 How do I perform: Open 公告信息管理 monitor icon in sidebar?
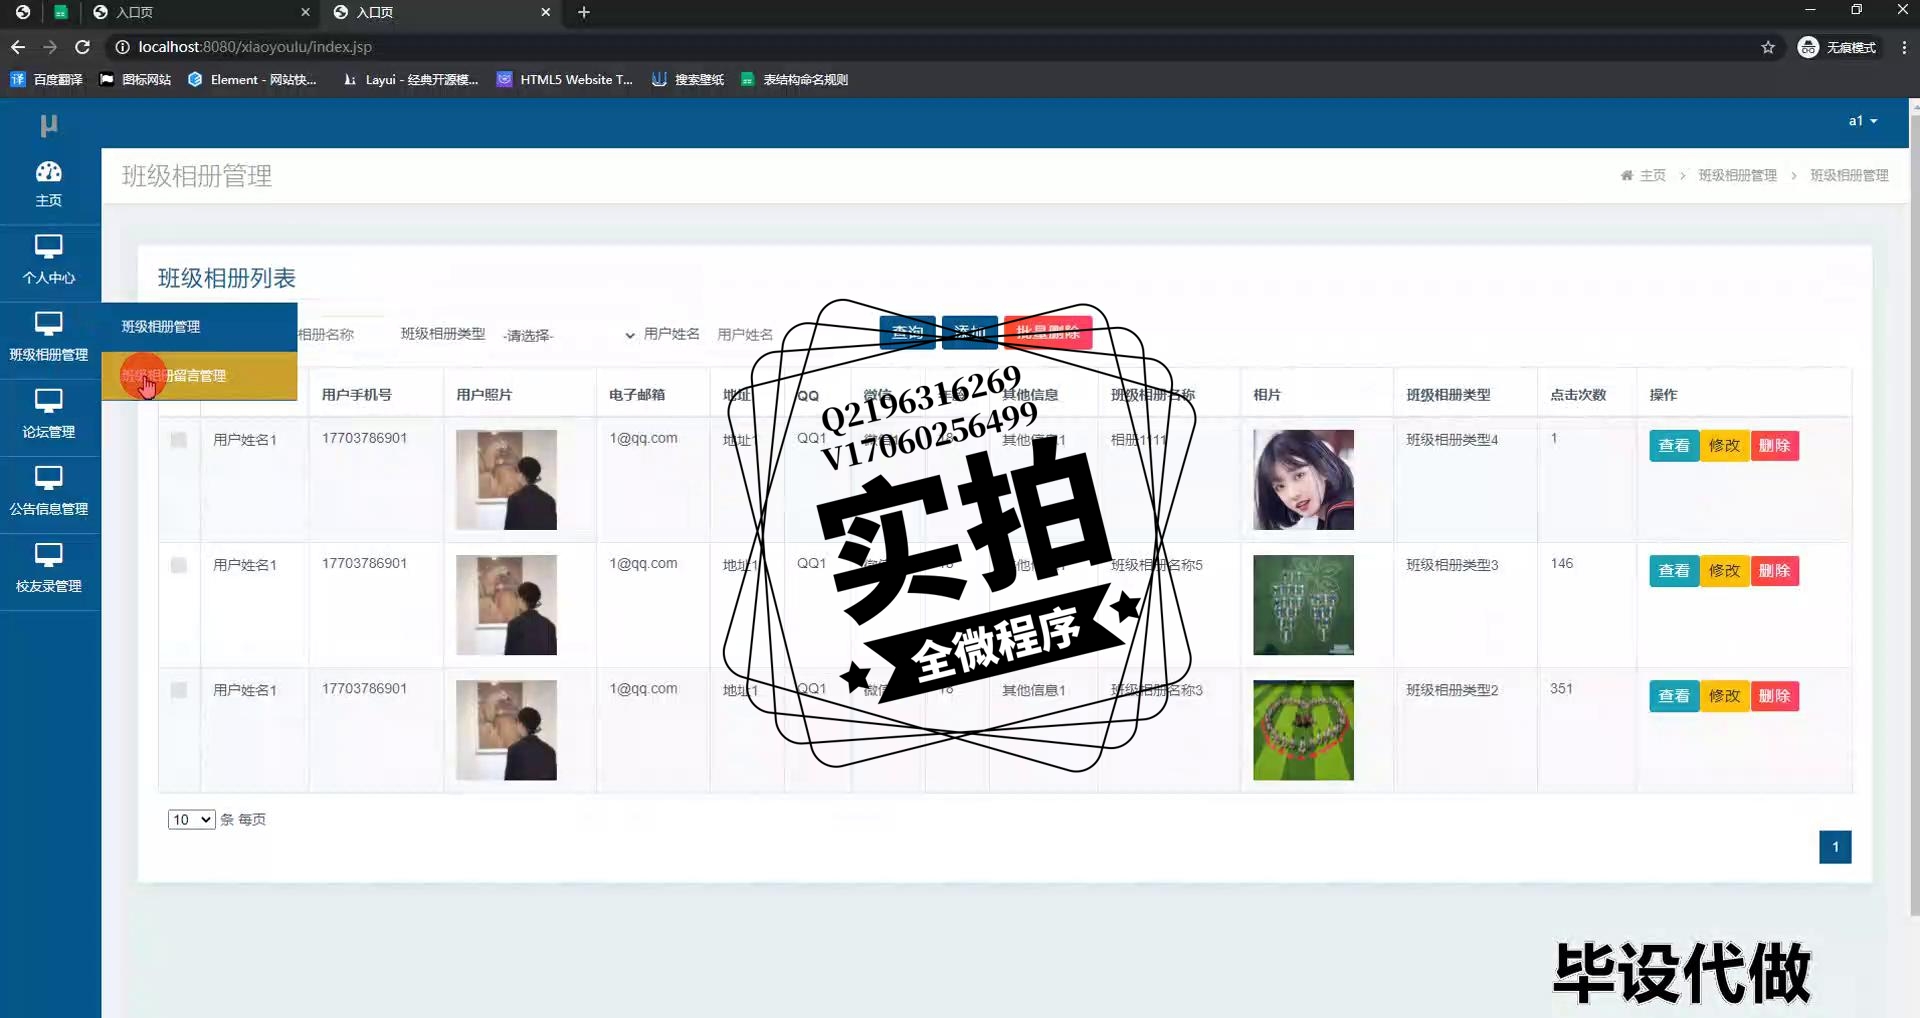click(x=48, y=477)
